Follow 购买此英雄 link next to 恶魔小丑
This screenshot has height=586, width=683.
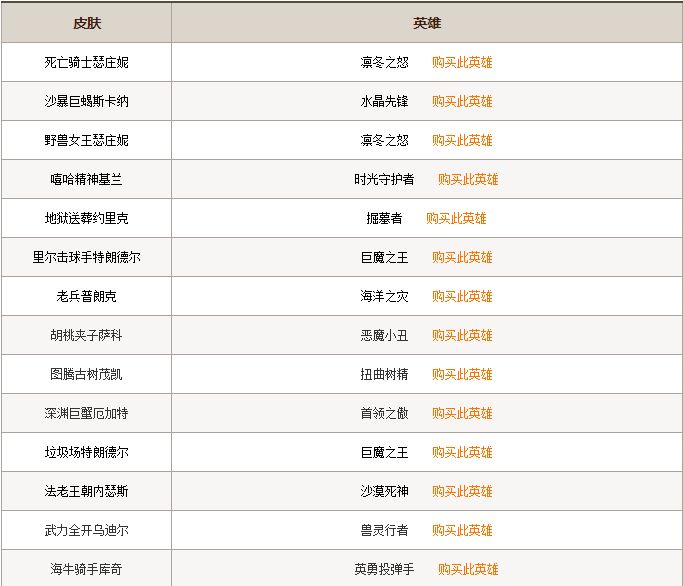point(462,335)
